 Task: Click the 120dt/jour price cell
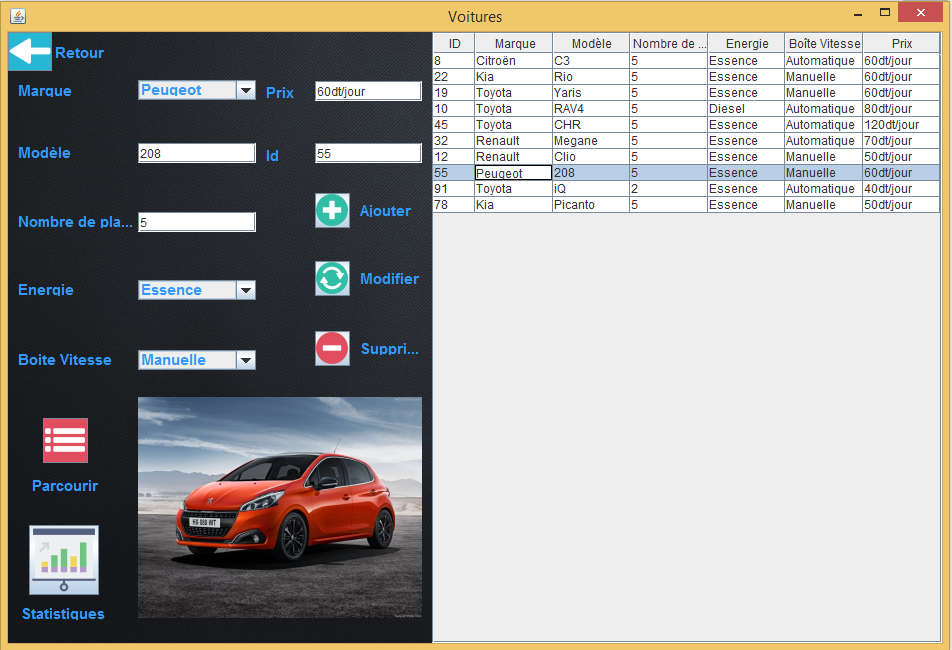pos(901,124)
